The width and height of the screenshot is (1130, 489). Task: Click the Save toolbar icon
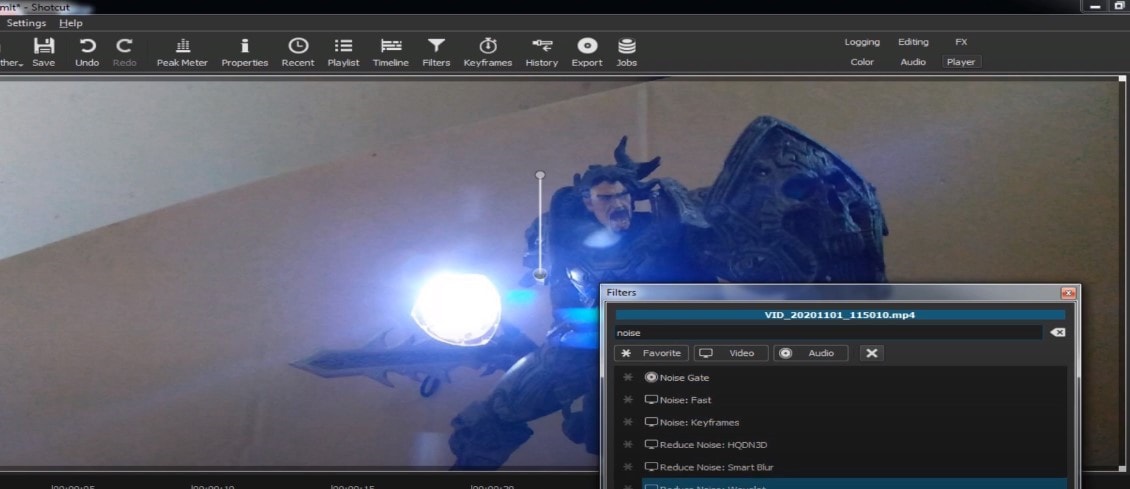(x=43, y=53)
